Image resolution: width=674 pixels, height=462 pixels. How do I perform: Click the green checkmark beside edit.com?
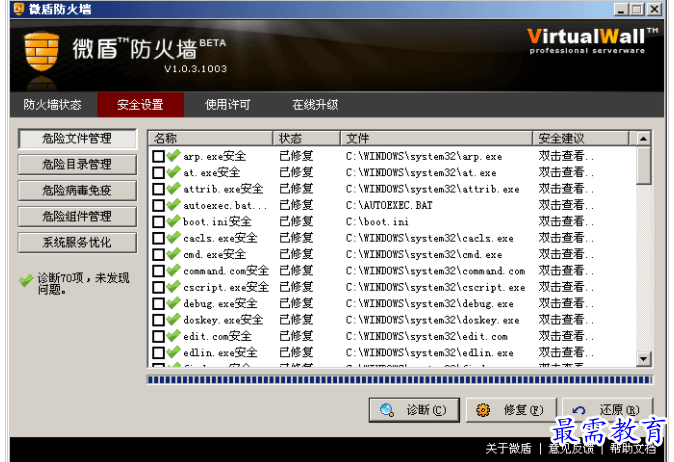[173, 336]
